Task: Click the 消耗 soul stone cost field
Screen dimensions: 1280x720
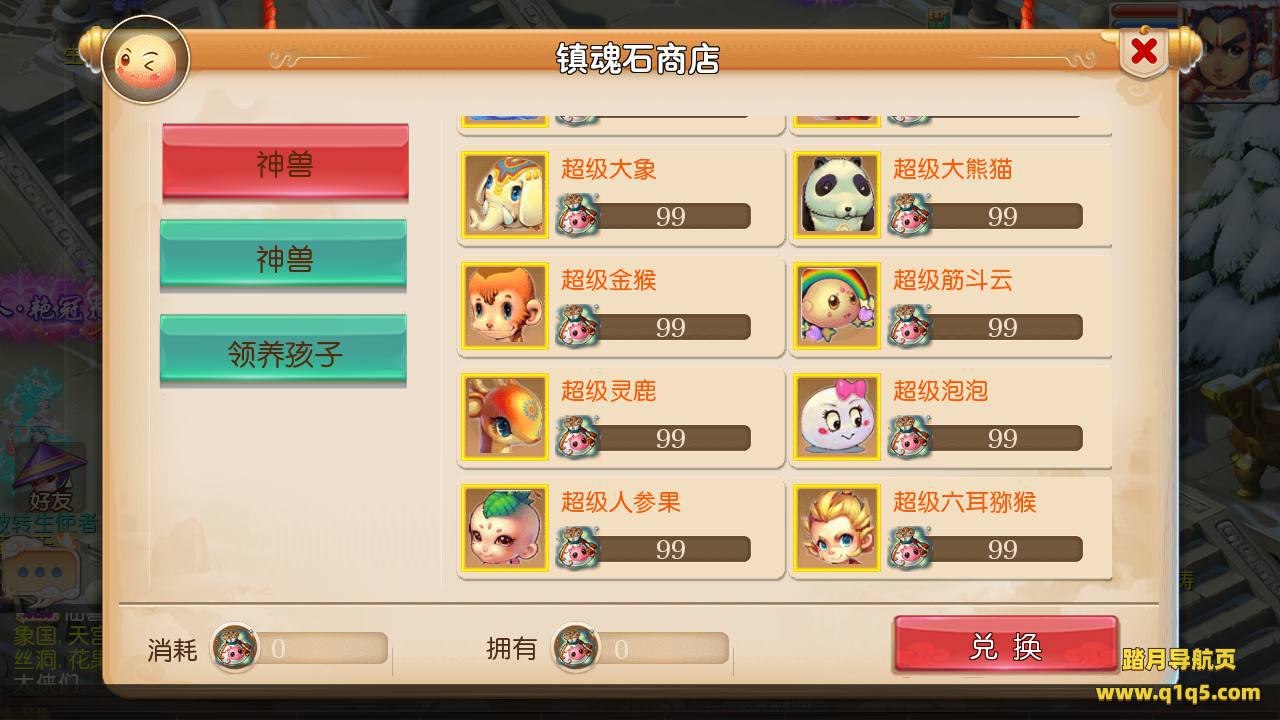Action: point(299,648)
